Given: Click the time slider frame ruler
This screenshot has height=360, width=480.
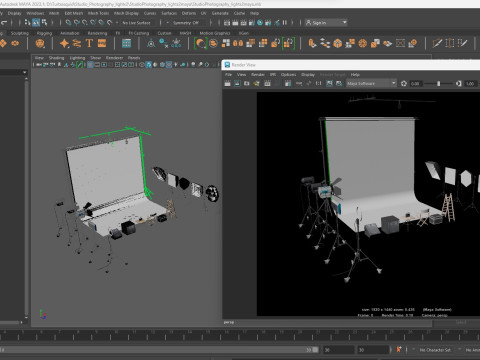Looking at the screenshot, I should pos(240,335).
